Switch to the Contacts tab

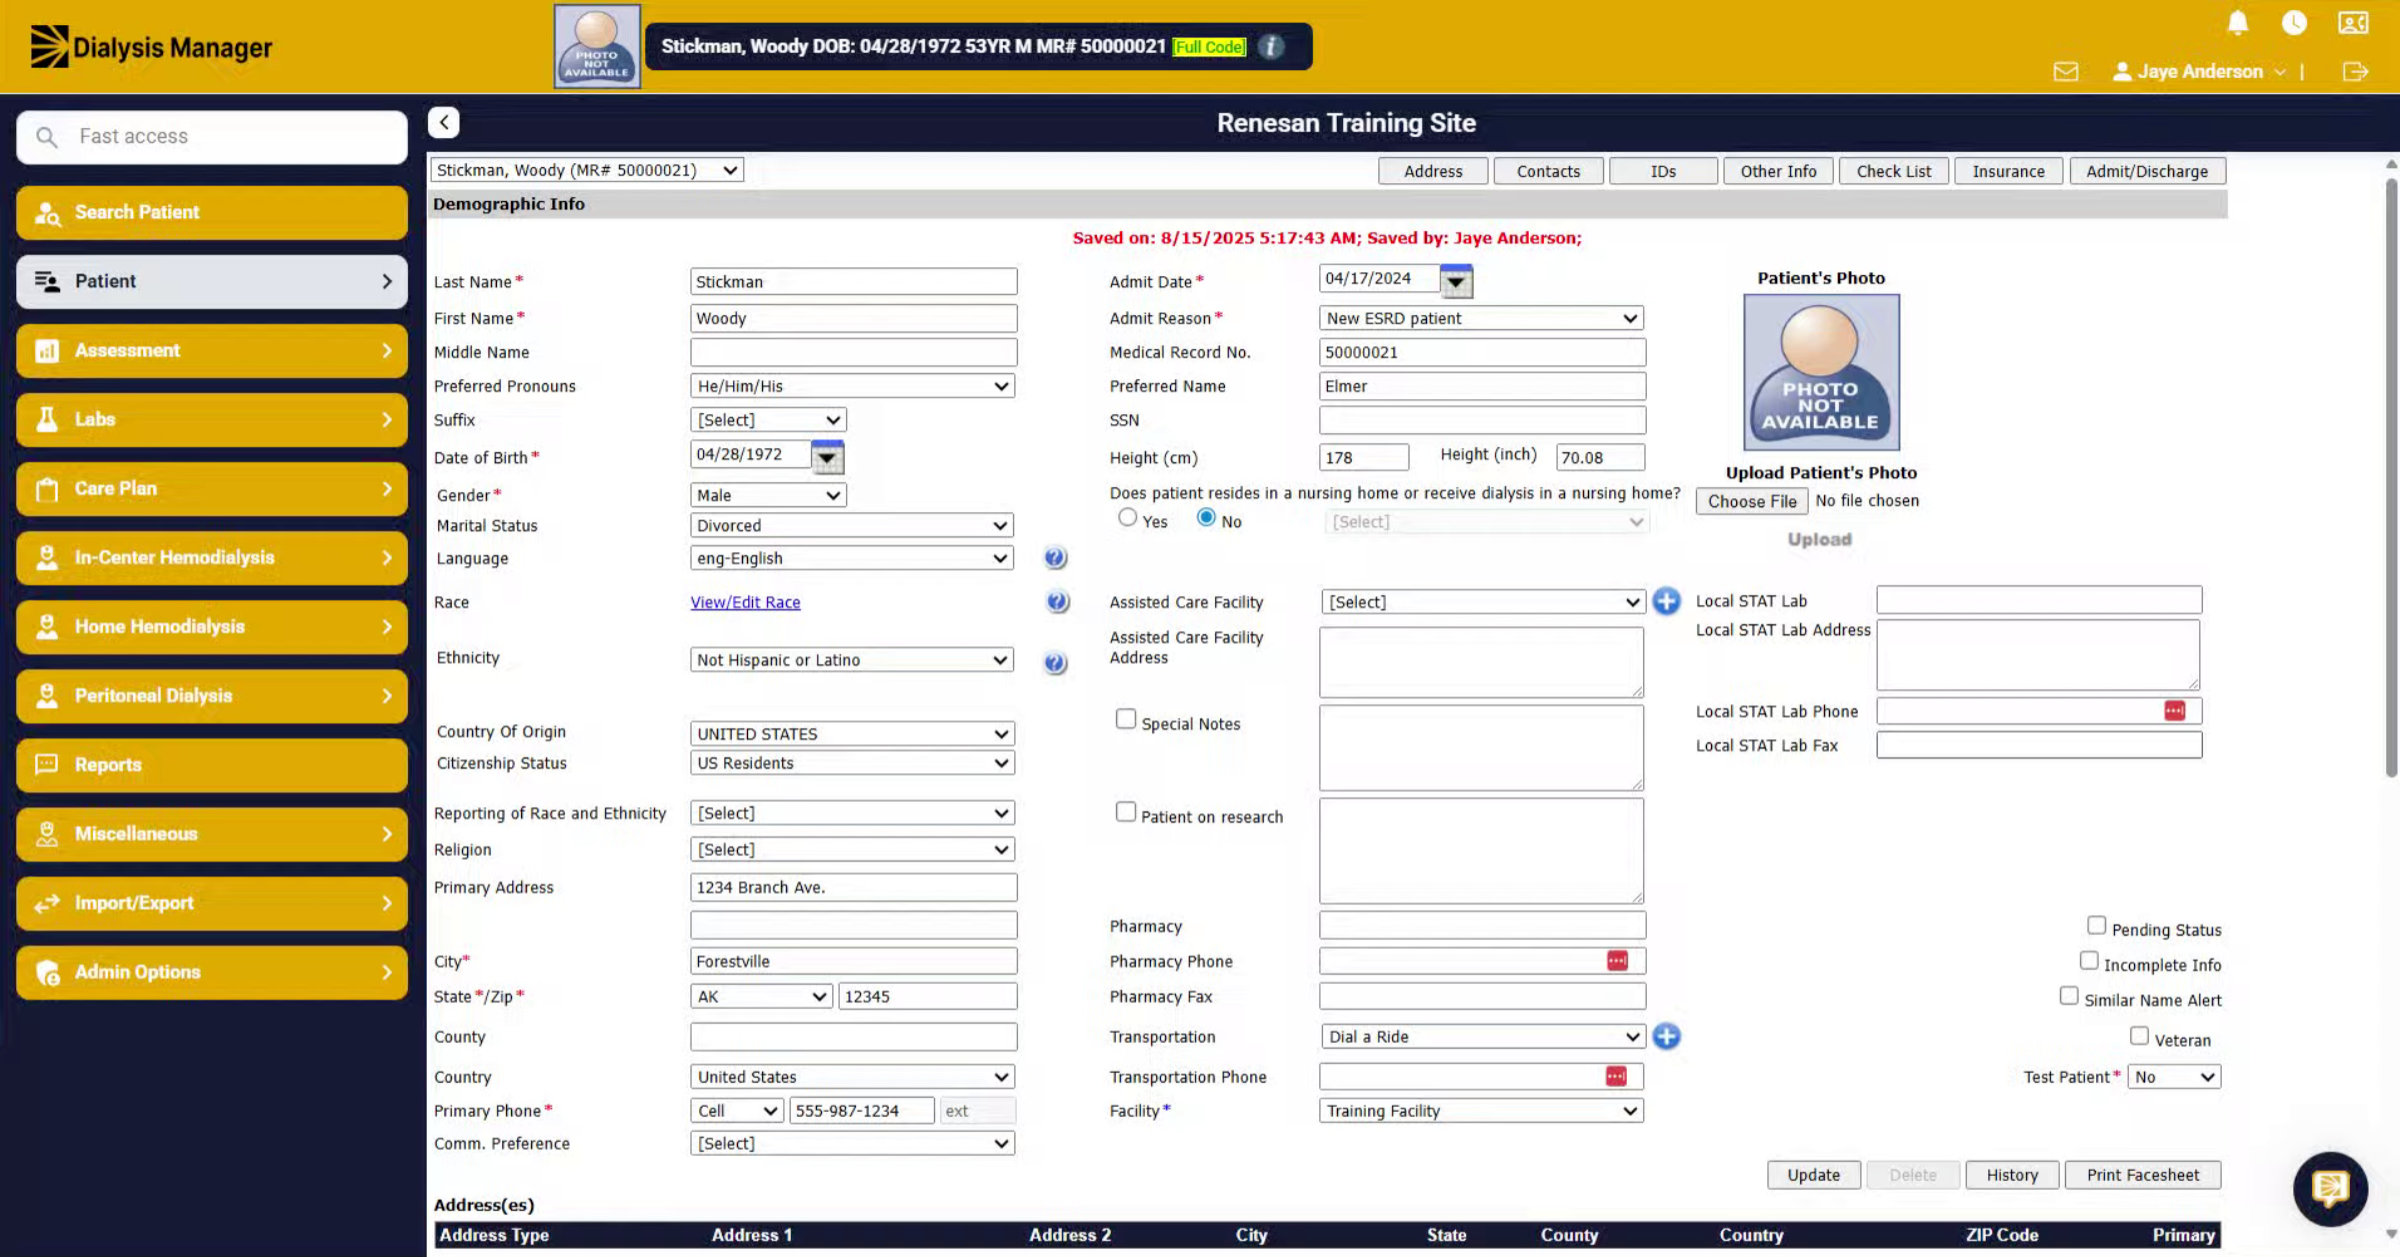pos(1548,171)
